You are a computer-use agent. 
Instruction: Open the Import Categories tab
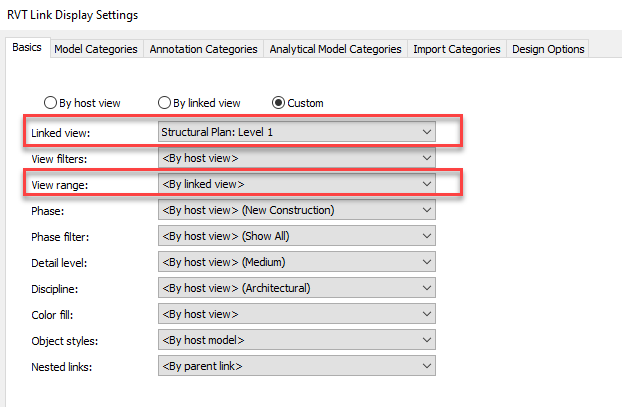(457, 49)
